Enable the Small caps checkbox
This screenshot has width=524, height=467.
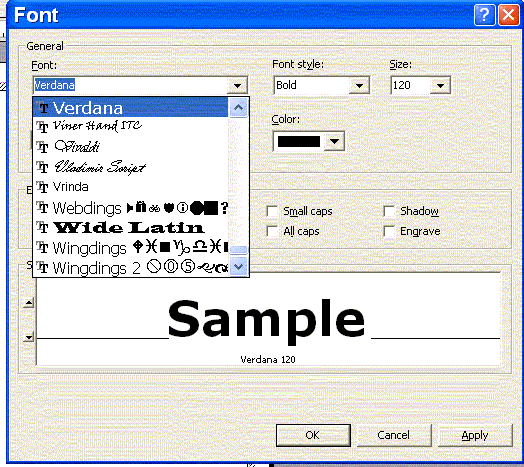coord(272,211)
